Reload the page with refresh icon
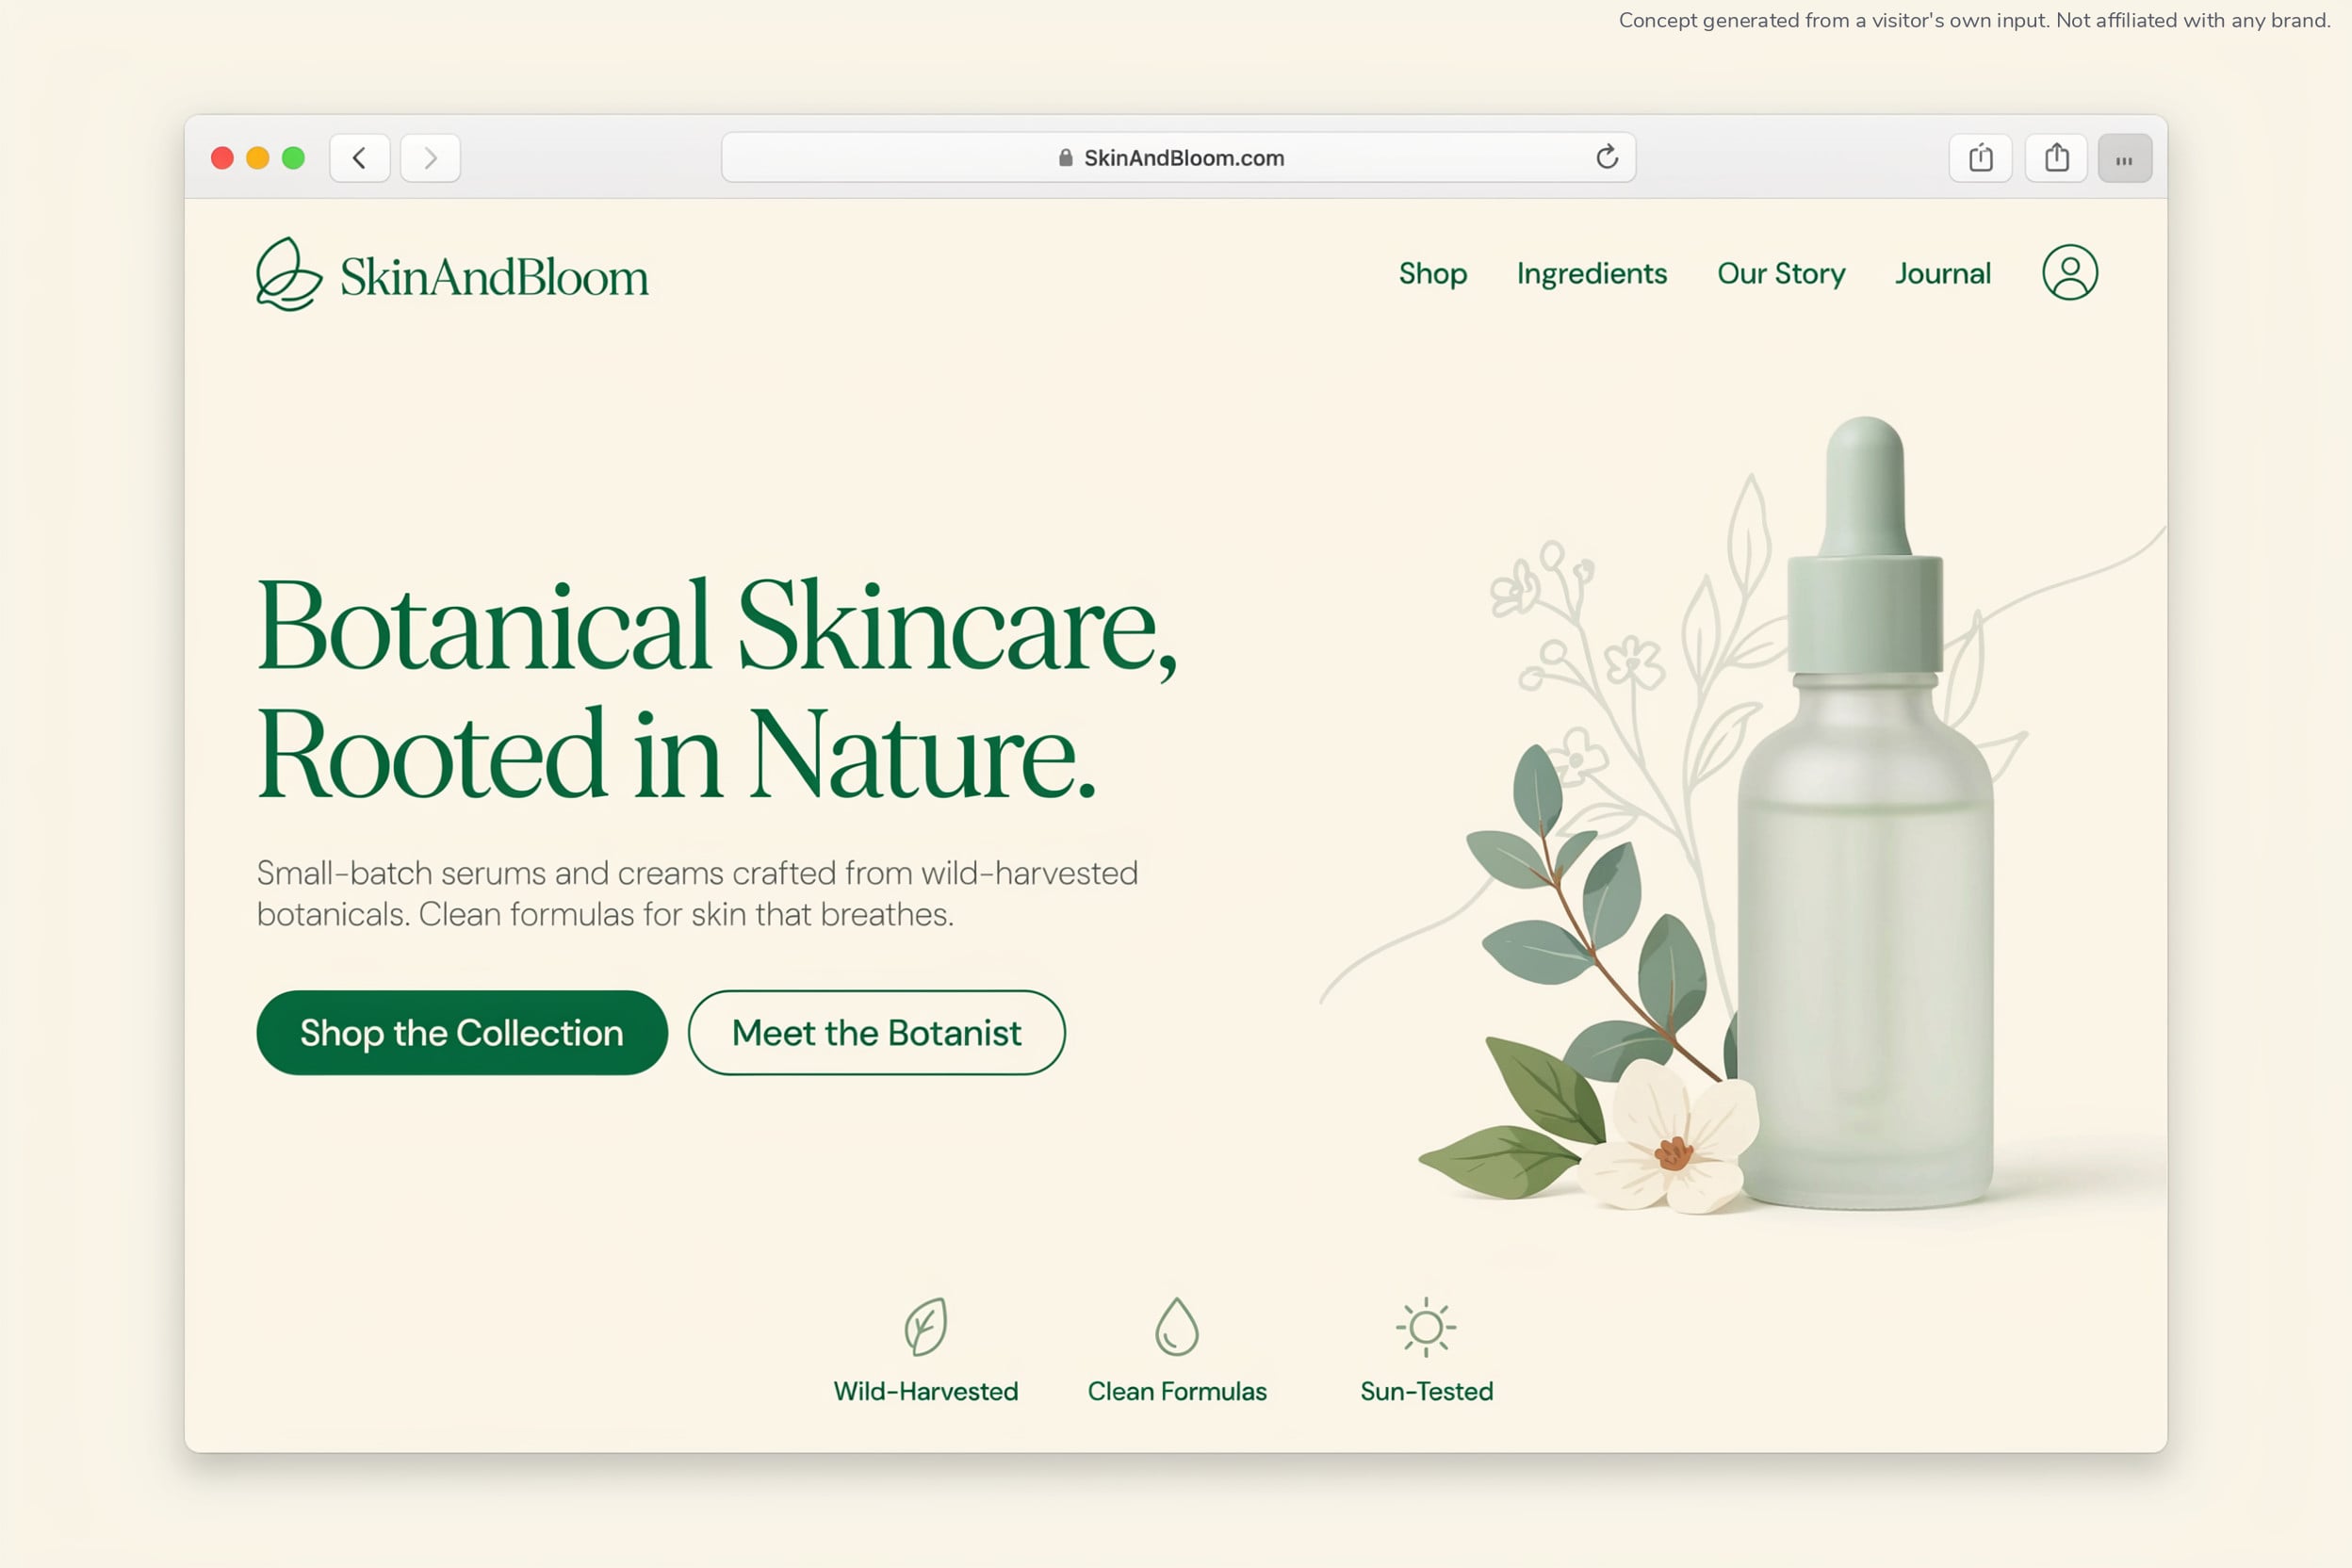Screen dimensions: 2352x1568 coord(1607,157)
